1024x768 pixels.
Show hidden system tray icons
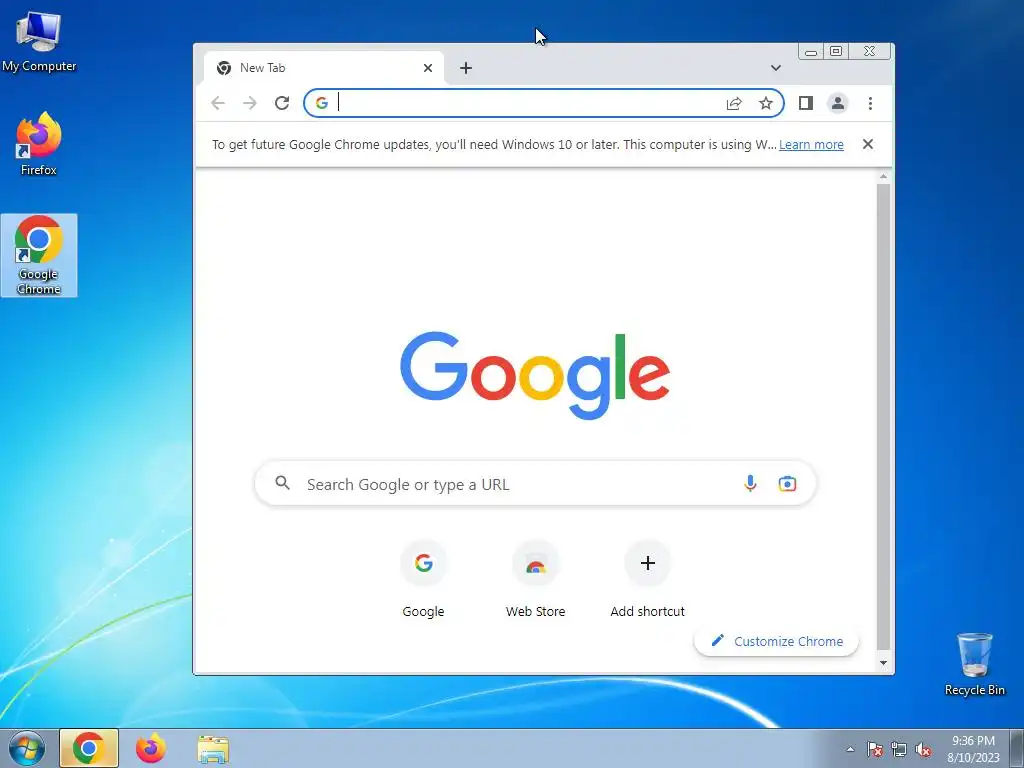850,749
